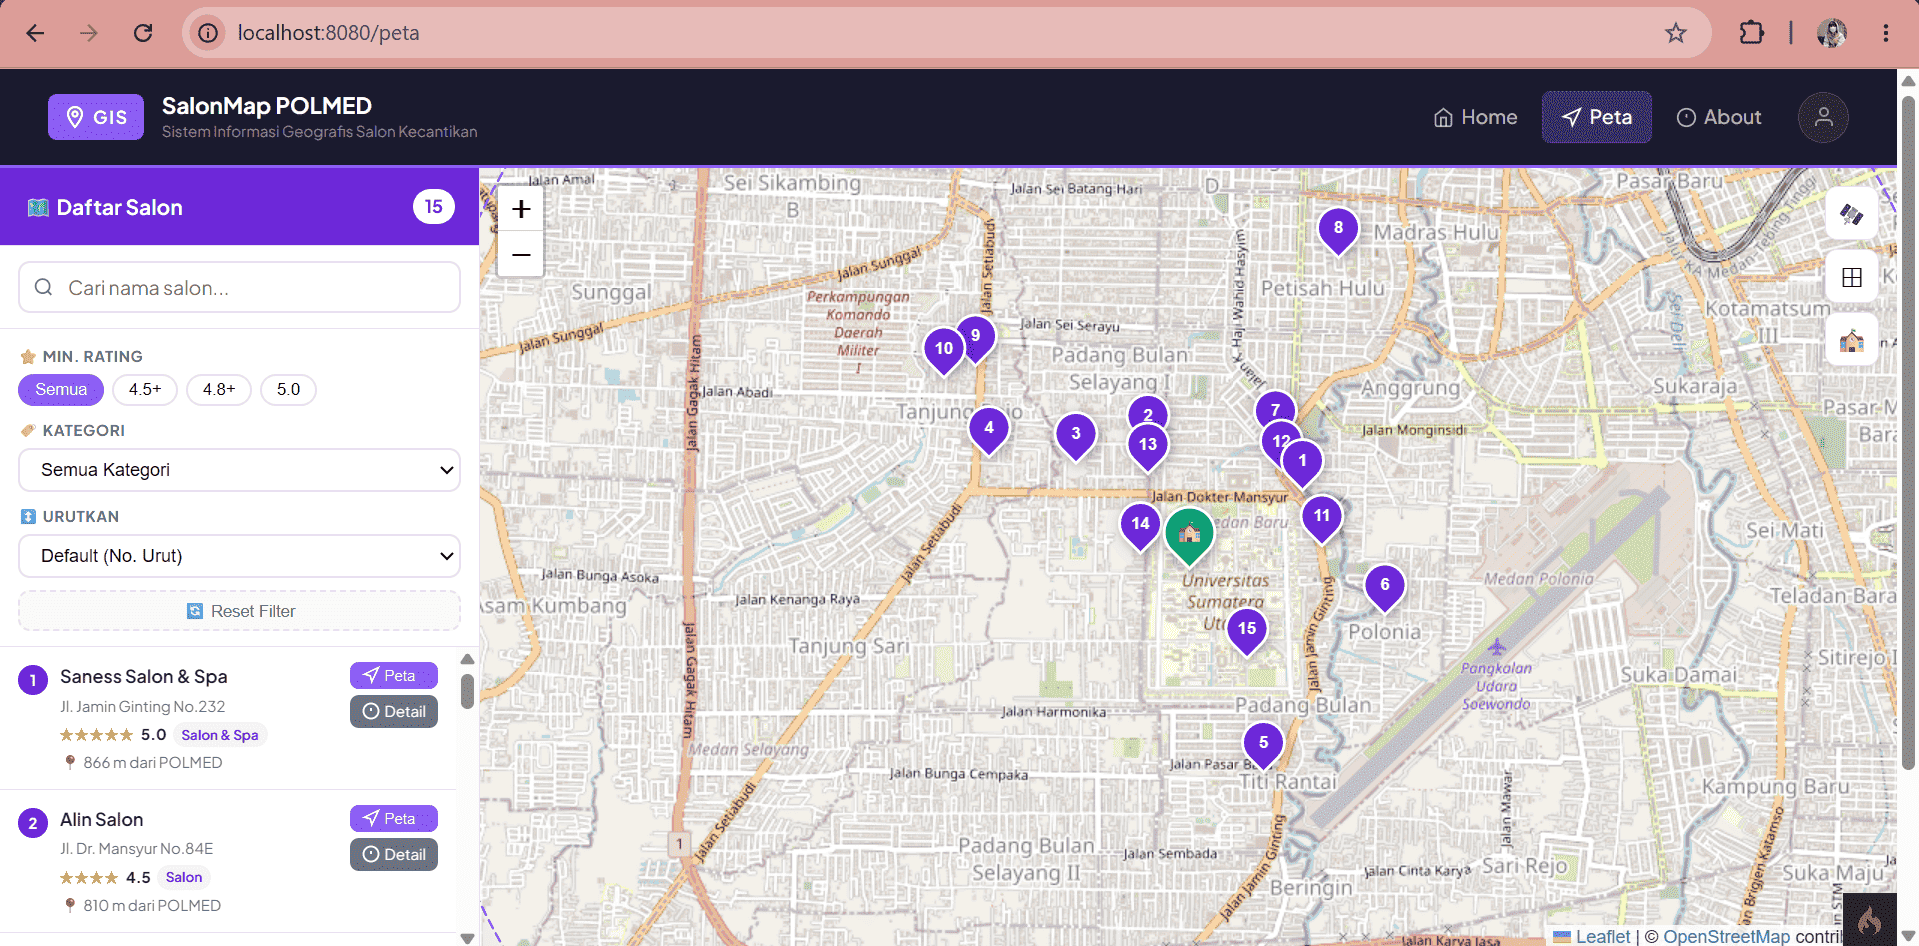Open browser extensions puzzle icon

[x=1751, y=33]
